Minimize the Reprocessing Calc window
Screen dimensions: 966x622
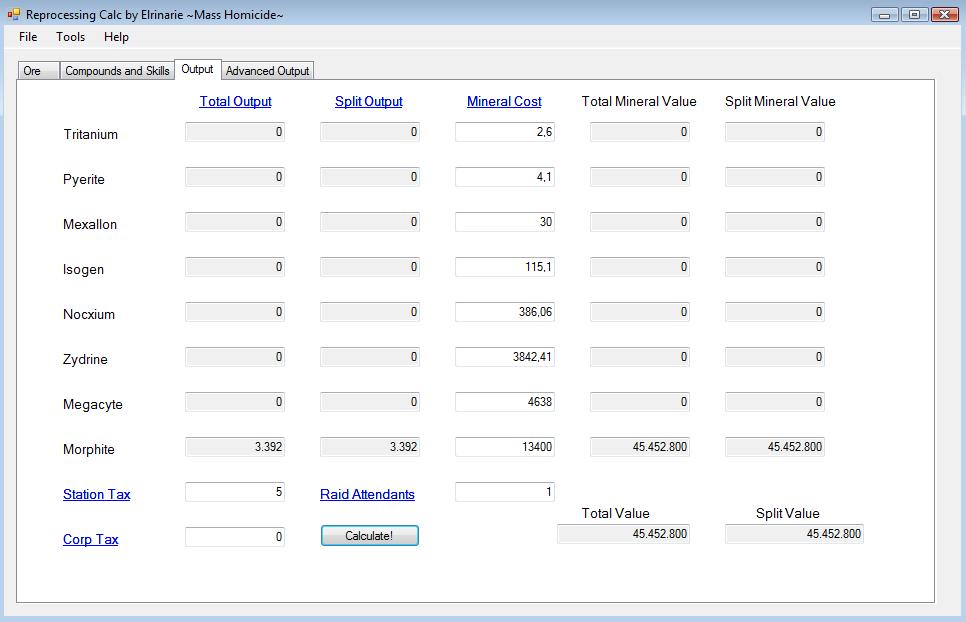(885, 15)
